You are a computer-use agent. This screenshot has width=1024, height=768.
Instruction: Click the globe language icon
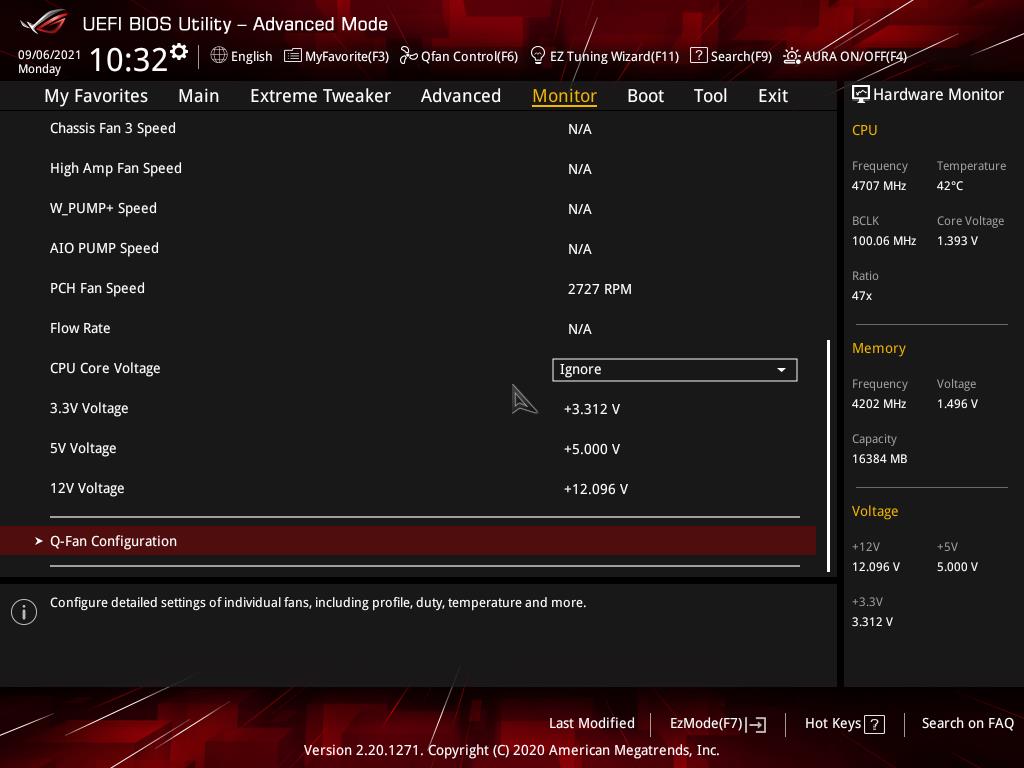click(x=219, y=56)
